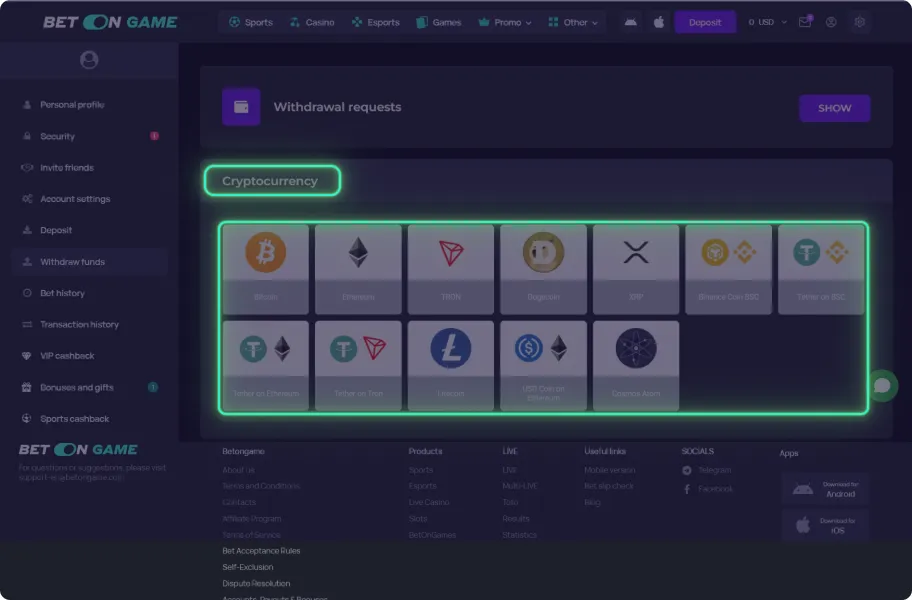Open VIP cashback sidebar item
The height and width of the screenshot is (600, 912).
coord(67,356)
